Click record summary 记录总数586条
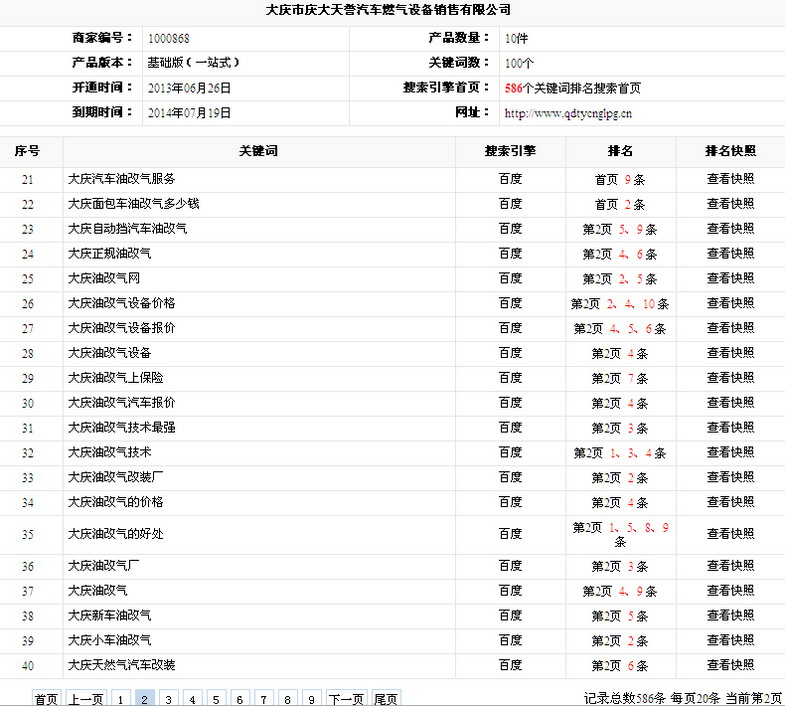Image resolution: width=785 pixels, height=706 pixels. click(x=624, y=698)
